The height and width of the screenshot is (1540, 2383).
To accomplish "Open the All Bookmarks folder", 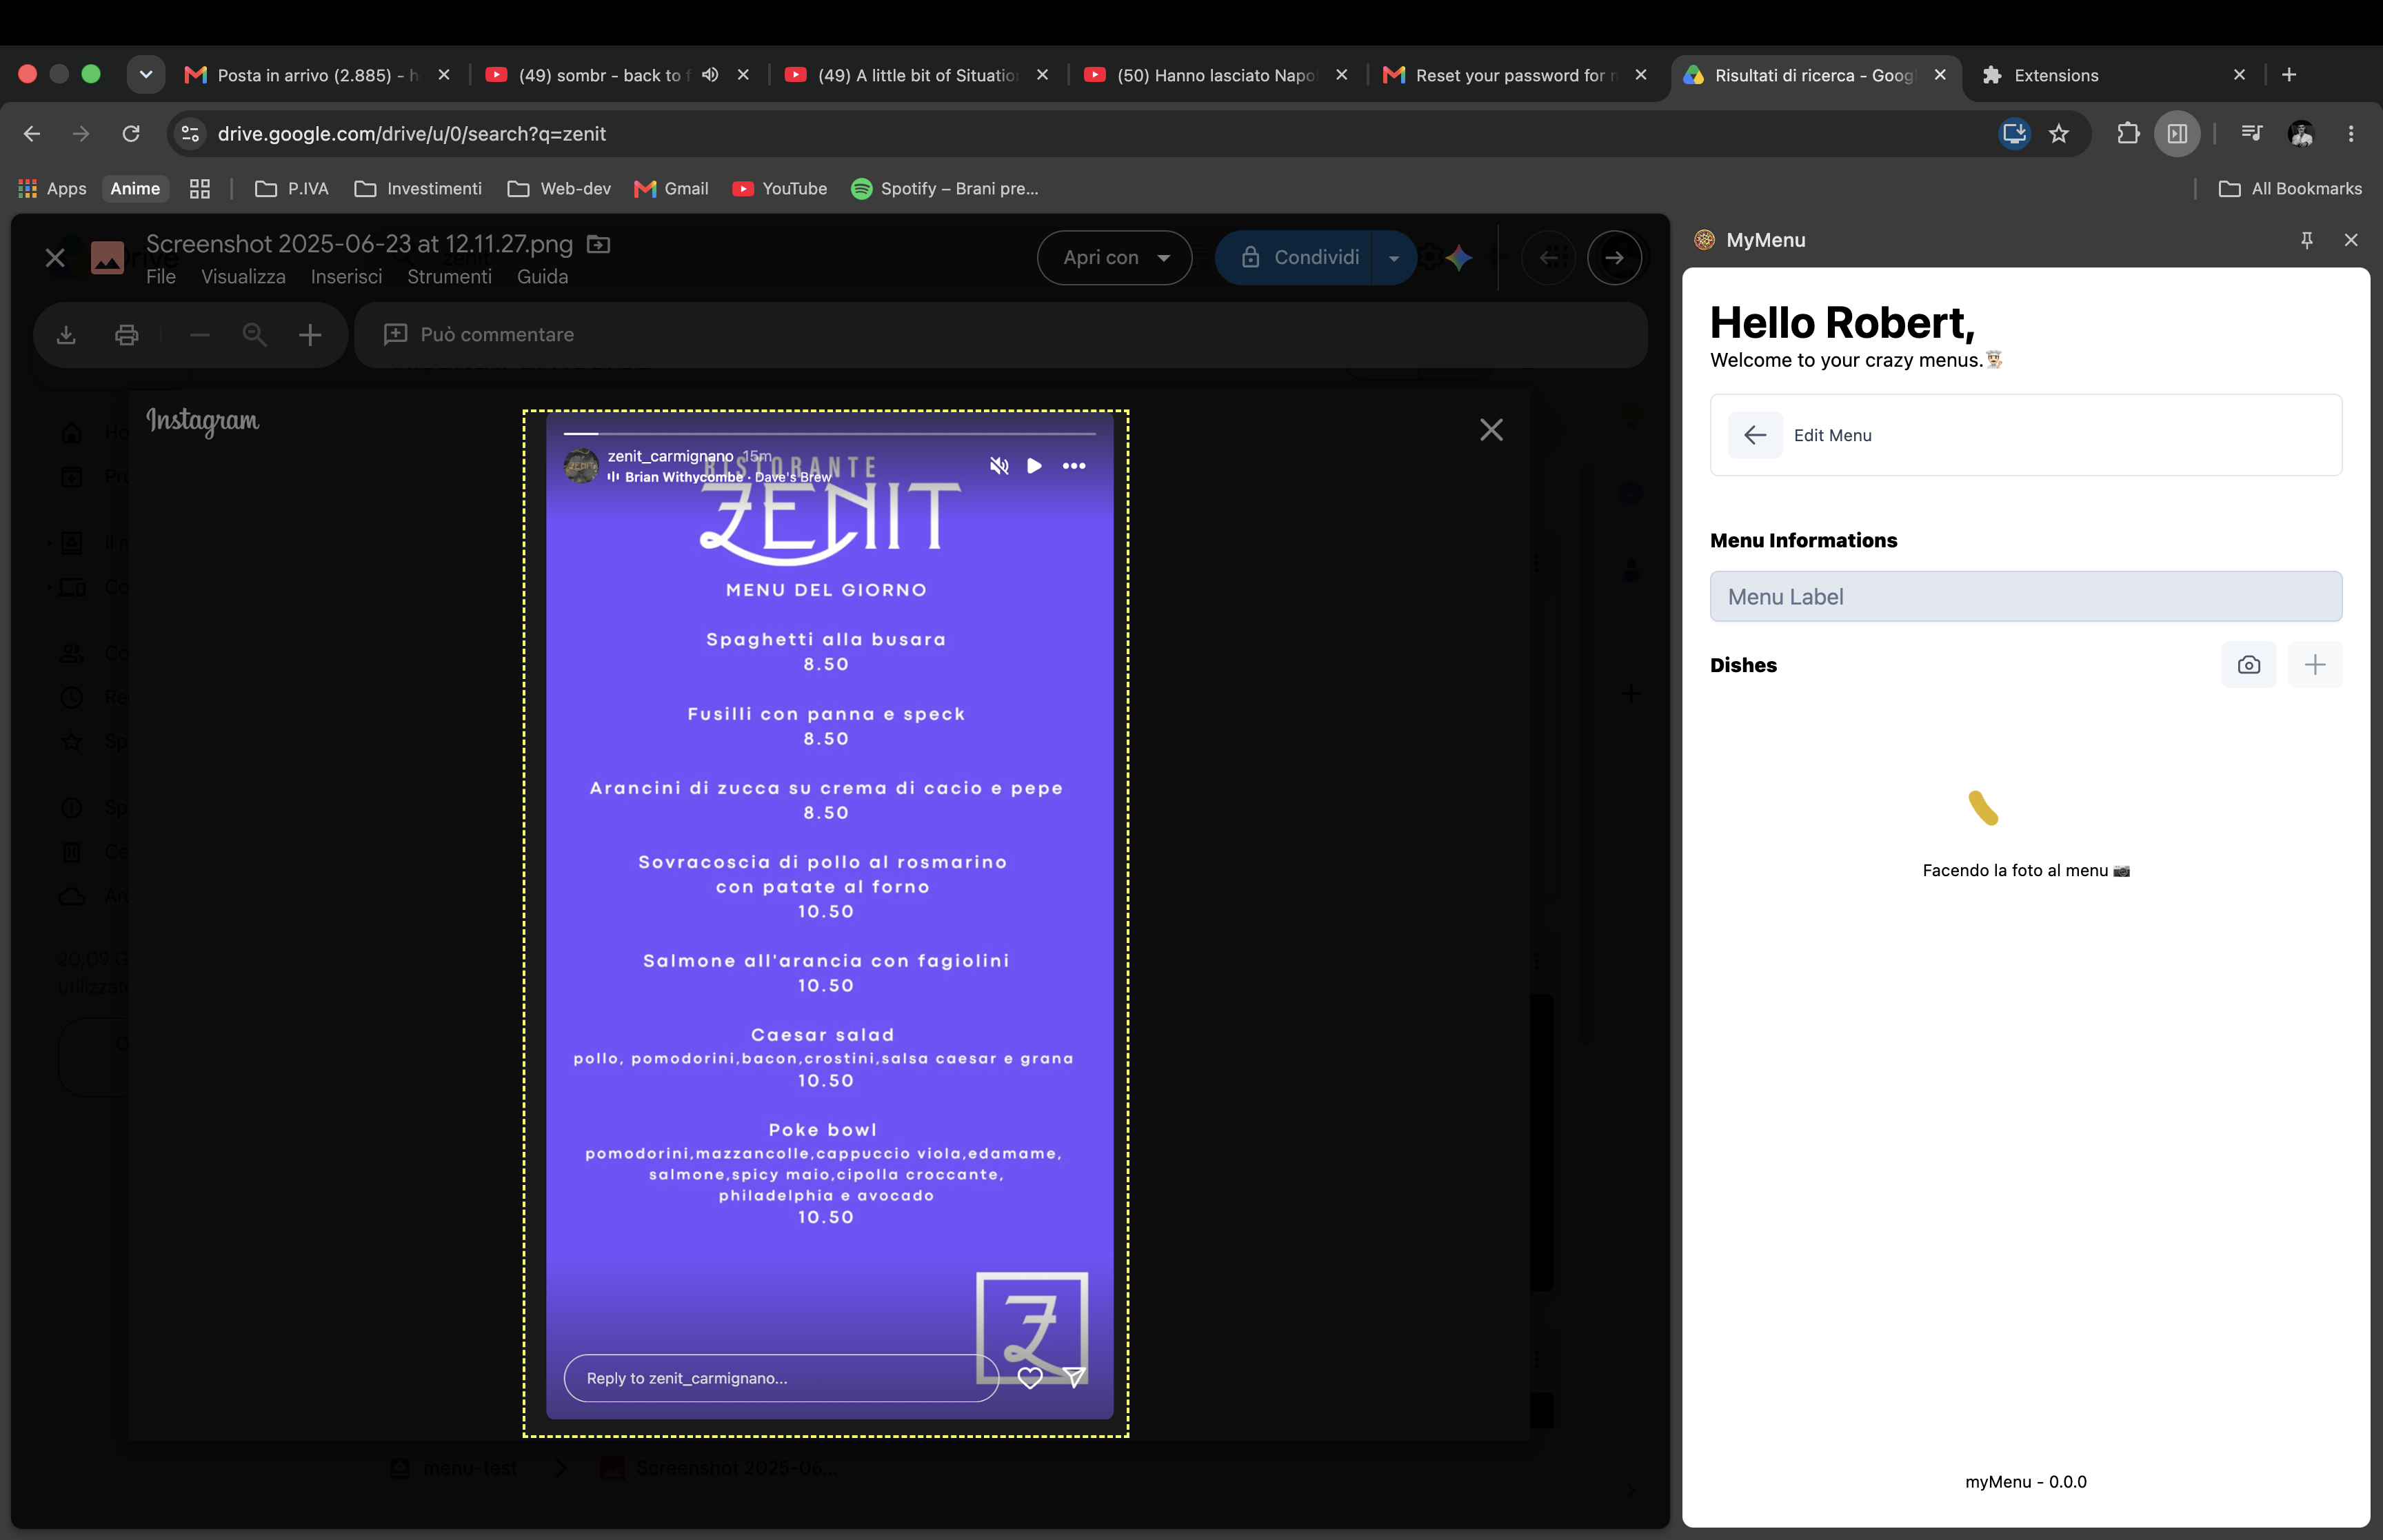I will (2289, 189).
